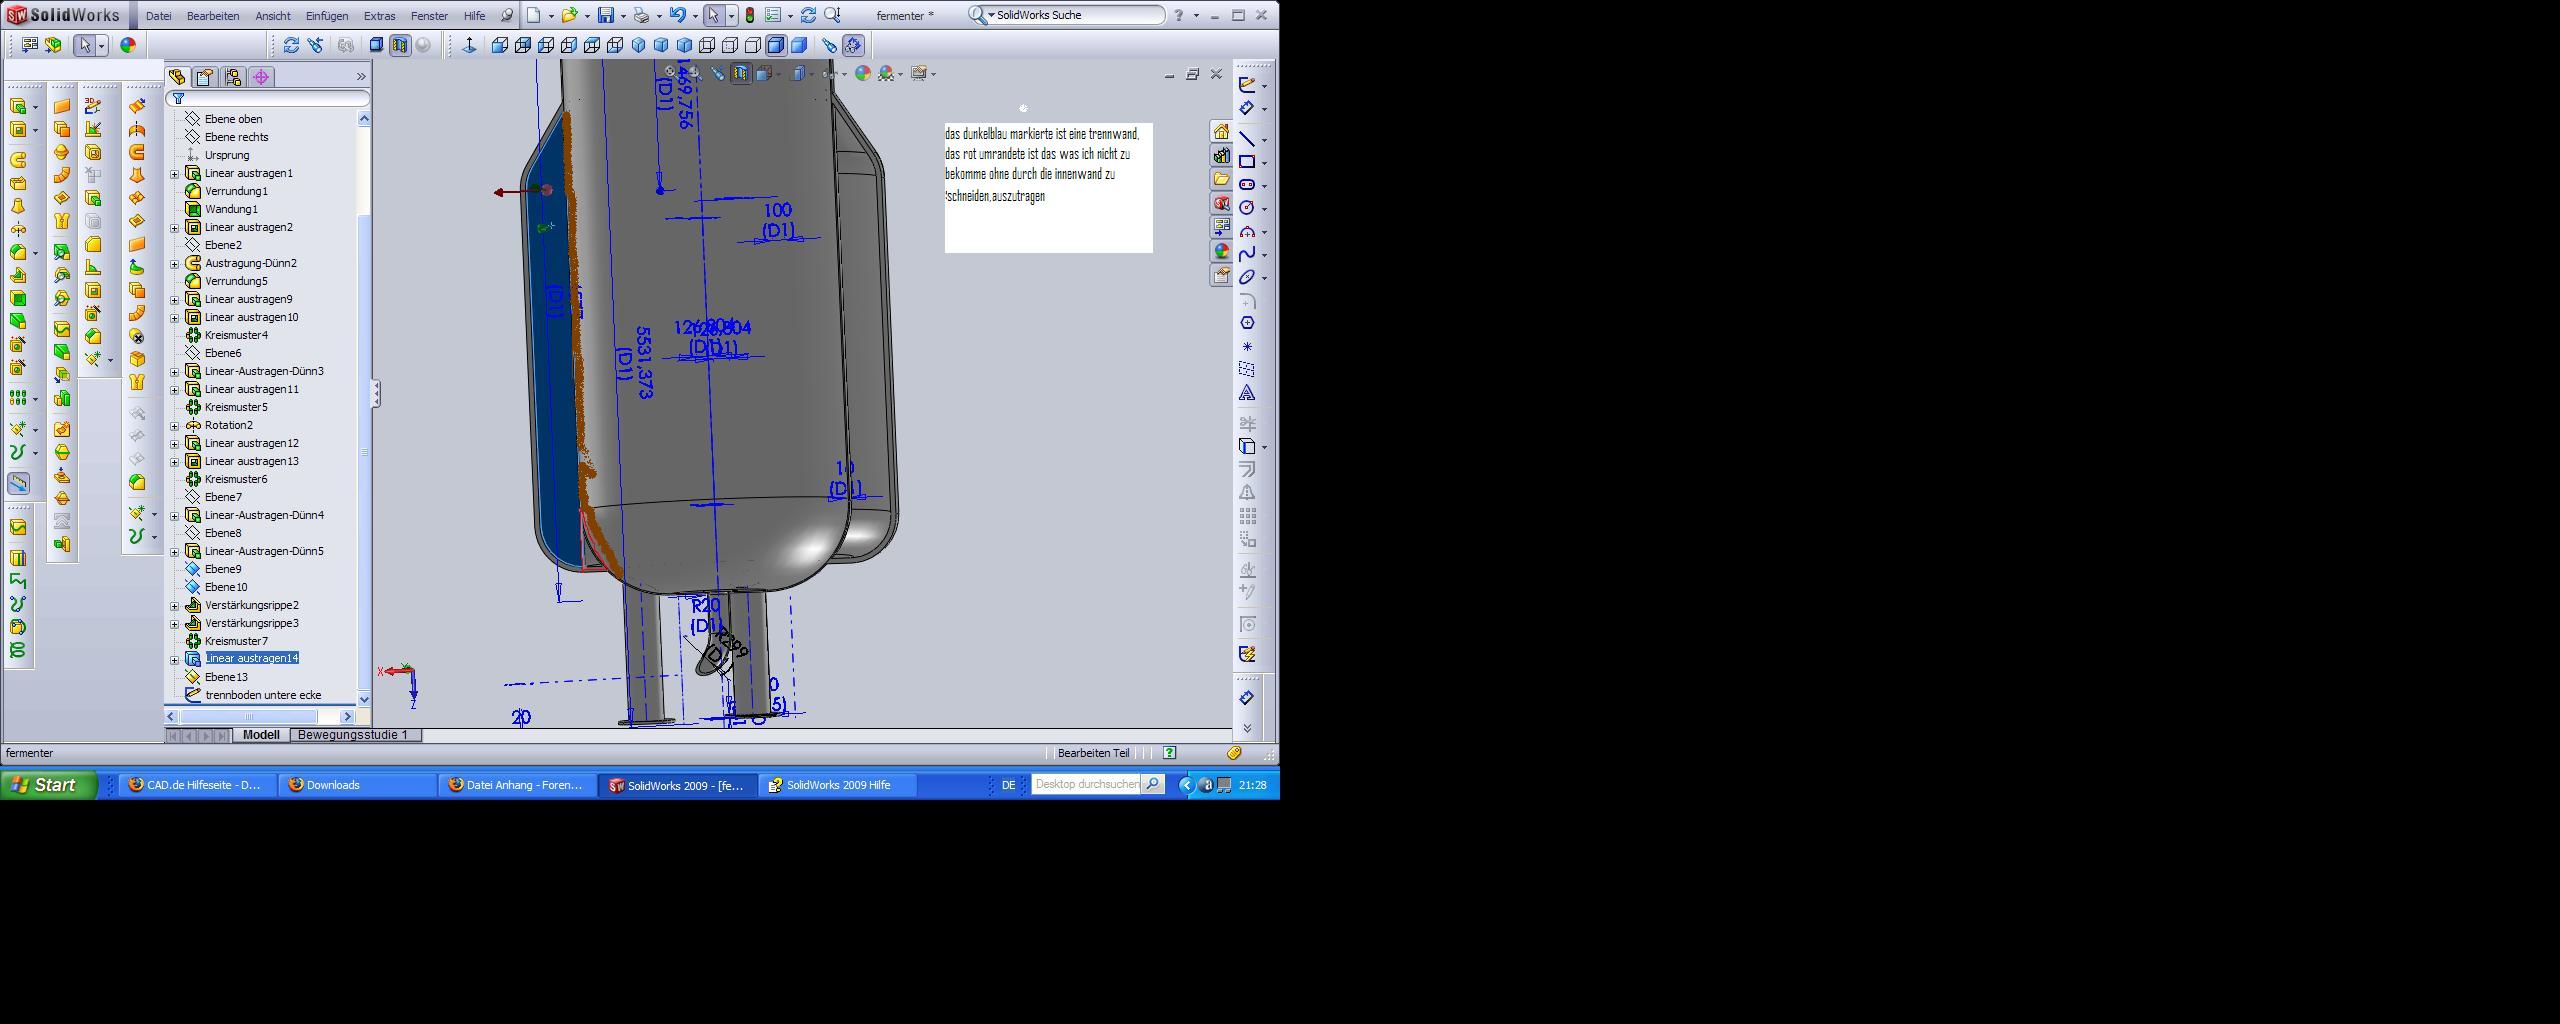Switch to the Bewegungsstudie 1 tab
Image resolution: width=2560 pixels, height=1024 pixels.
pyautogui.click(x=353, y=735)
